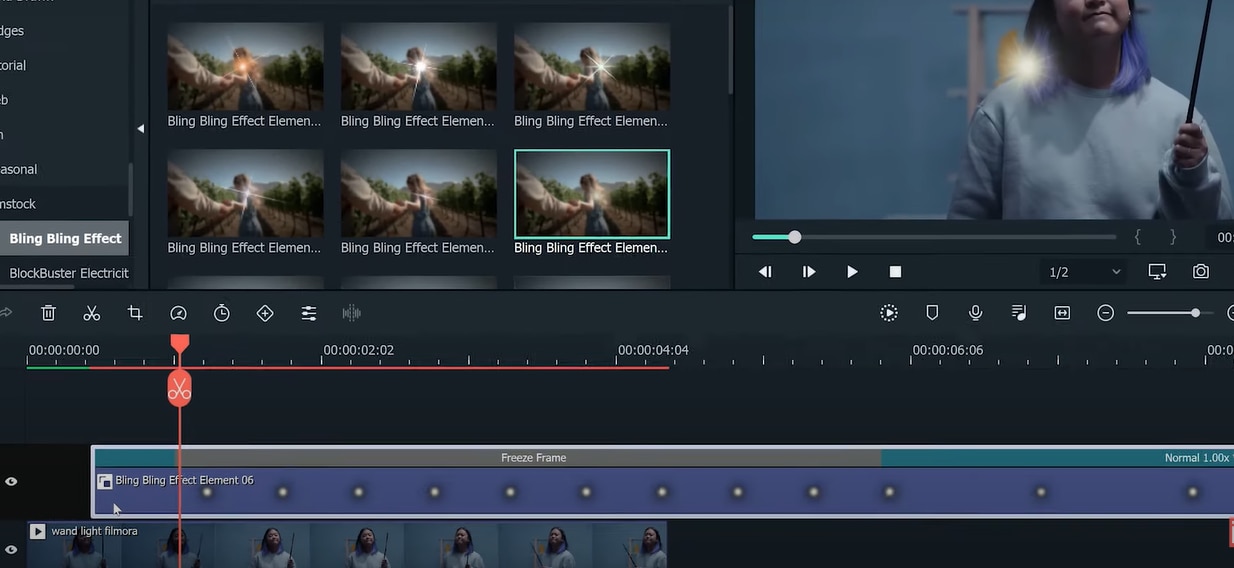Stop playback with the square Stop button
1234x568 pixels.
pos(895,272)
